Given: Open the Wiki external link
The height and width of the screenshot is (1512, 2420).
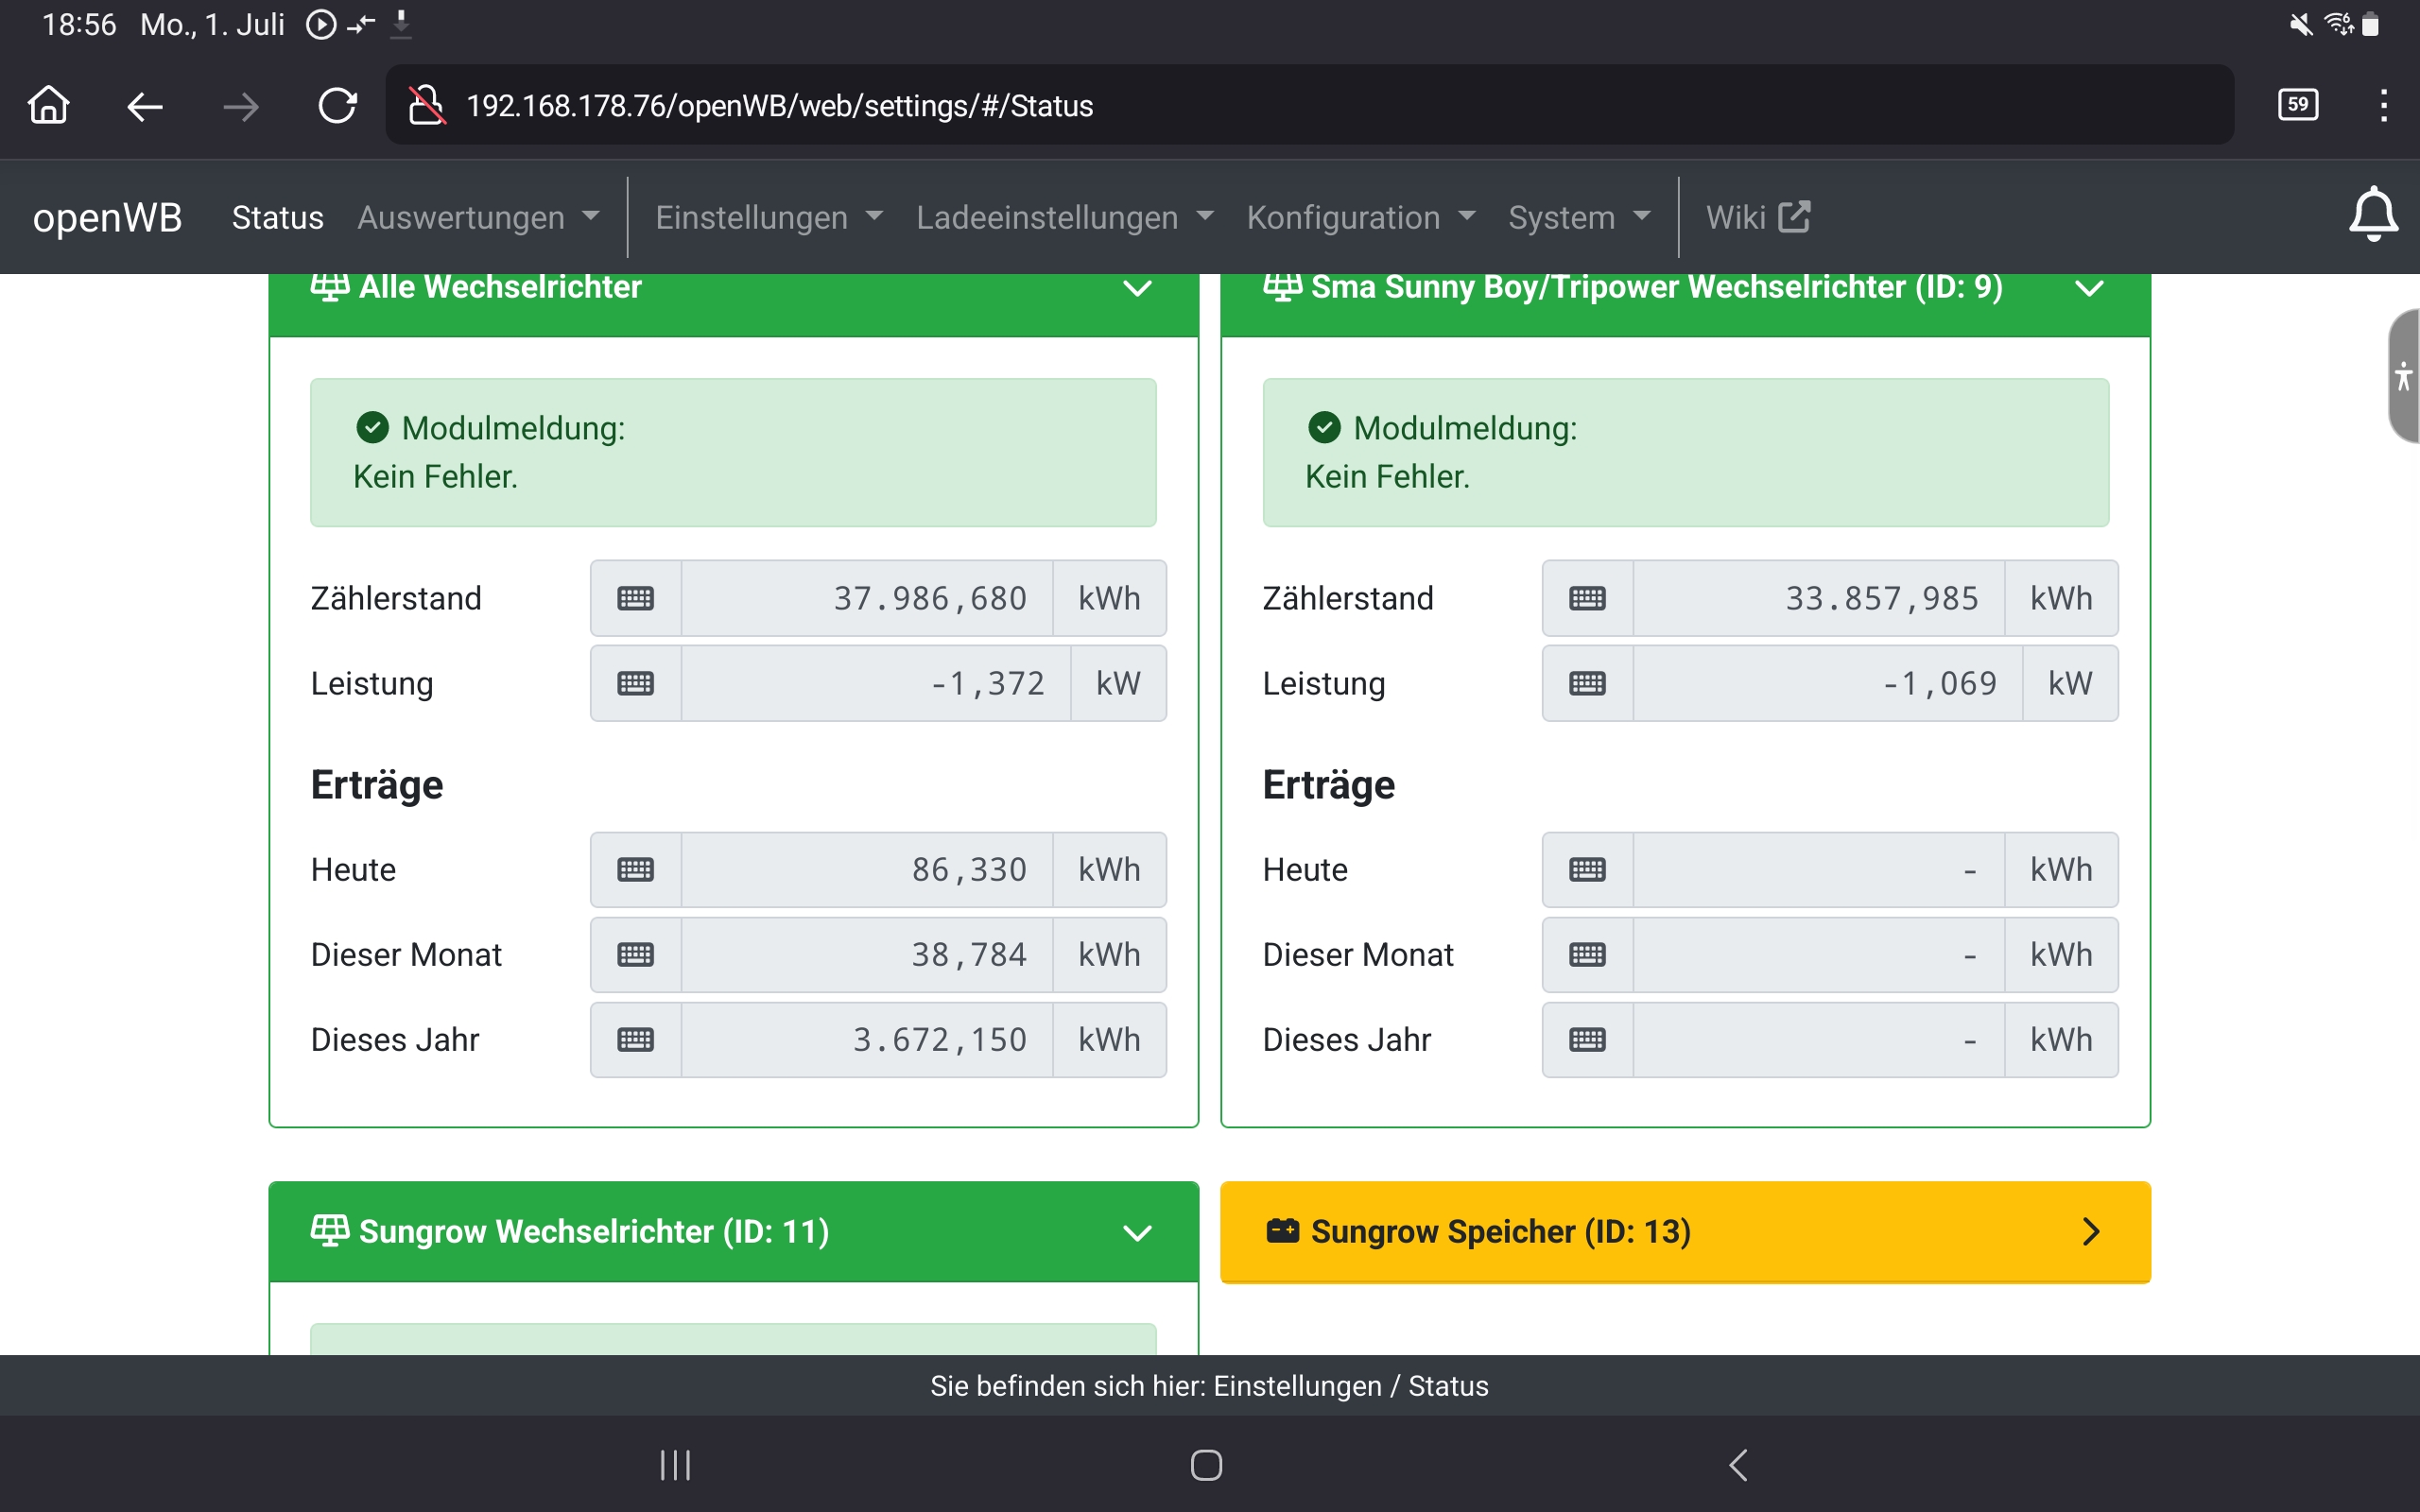Looking at the screenshot, I should tap(1757, 217).
